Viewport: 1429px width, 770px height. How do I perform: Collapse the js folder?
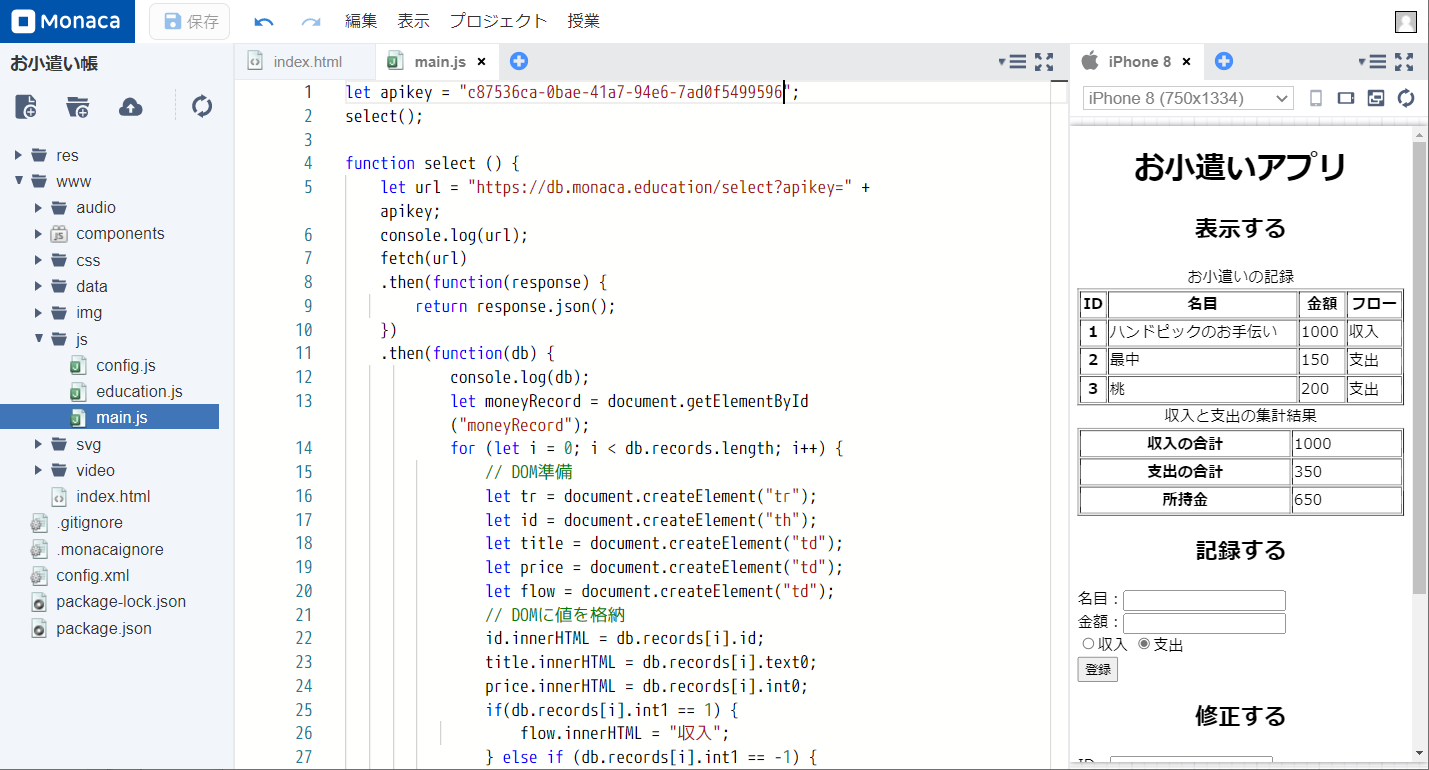(40, 339)
